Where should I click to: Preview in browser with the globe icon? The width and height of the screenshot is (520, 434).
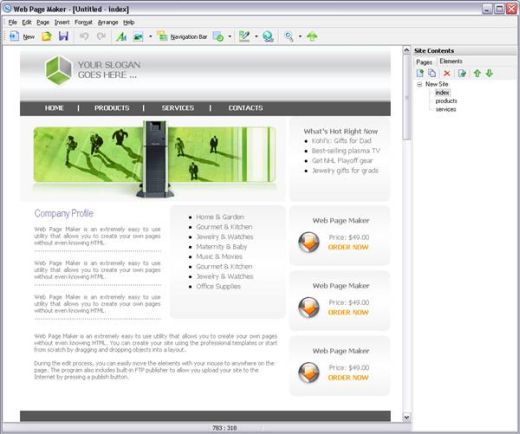(268, 36)
